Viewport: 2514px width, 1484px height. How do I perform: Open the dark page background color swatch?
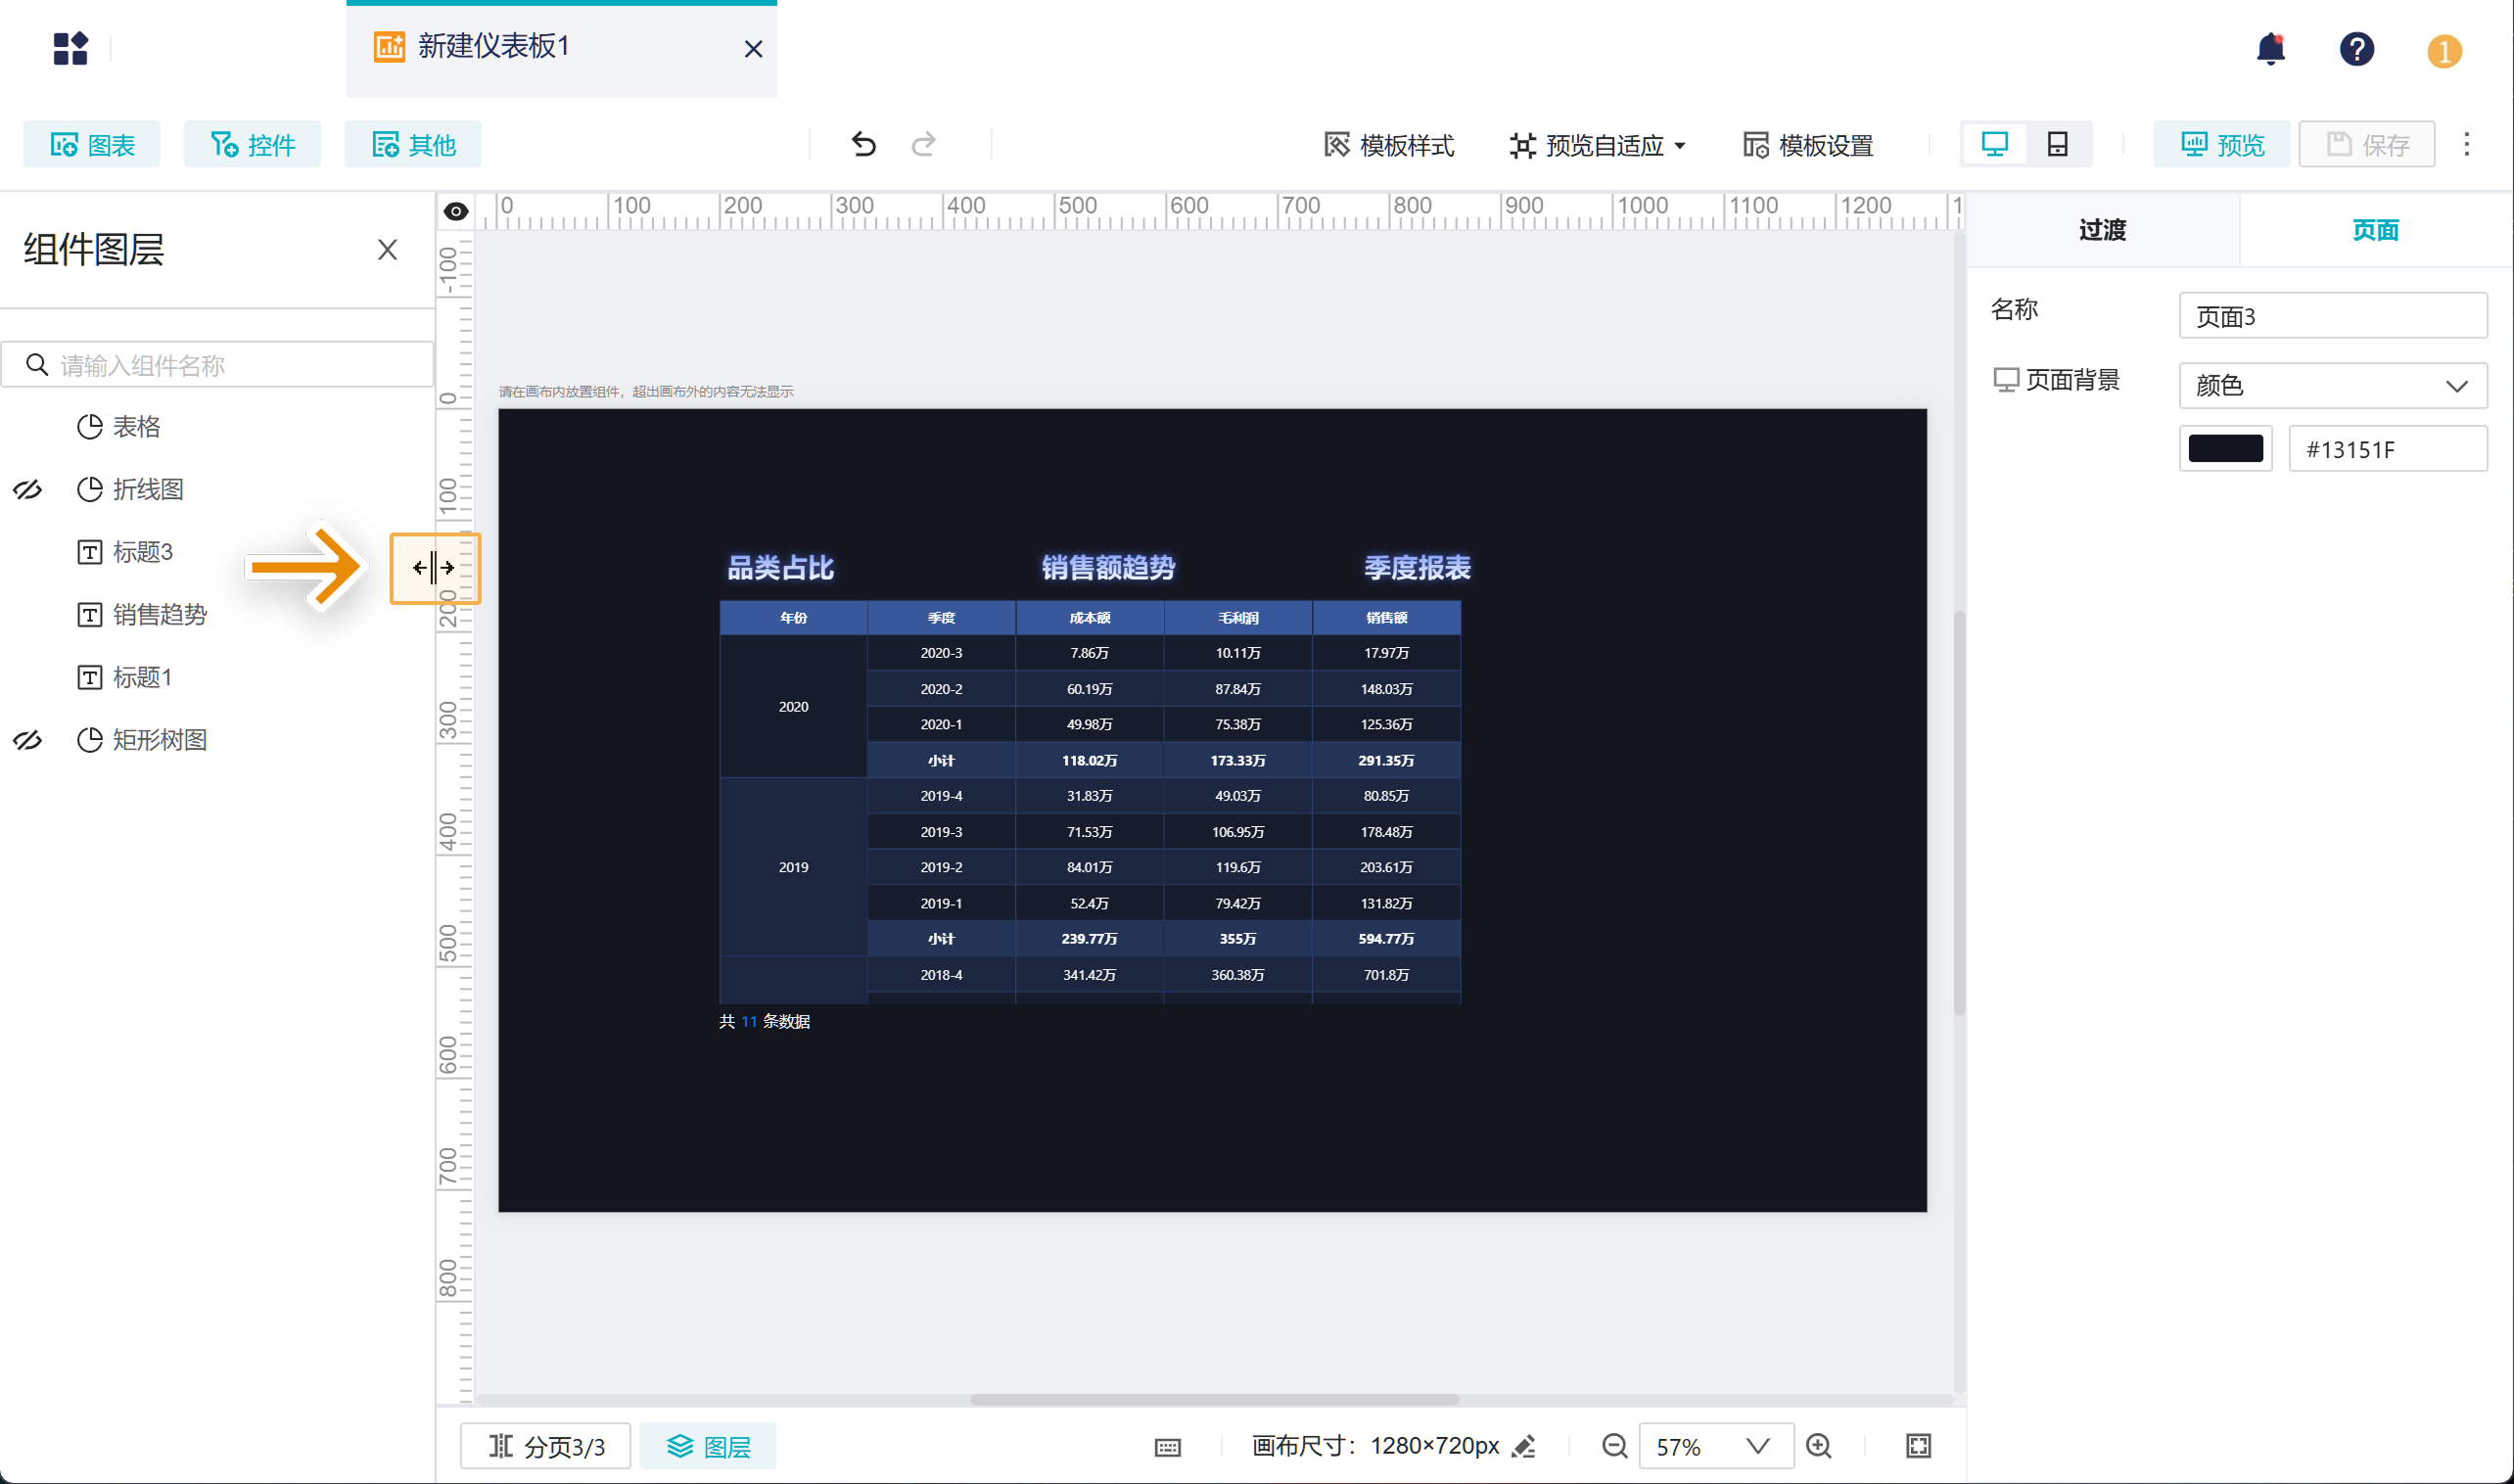click(x=2225, y=449)
